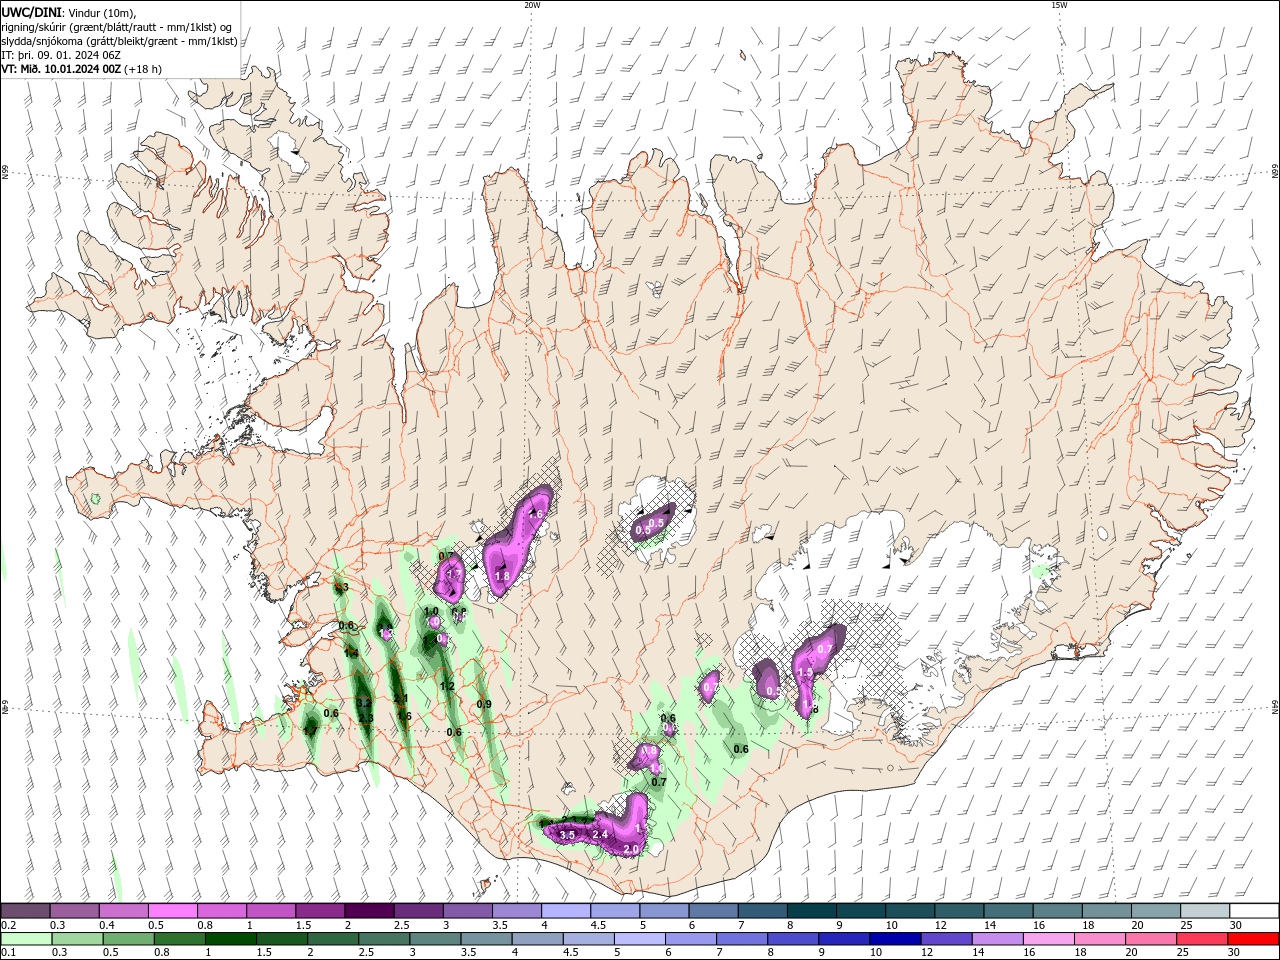Pick the pale green 0.1 swatch in lower scale

pos(26,939)
